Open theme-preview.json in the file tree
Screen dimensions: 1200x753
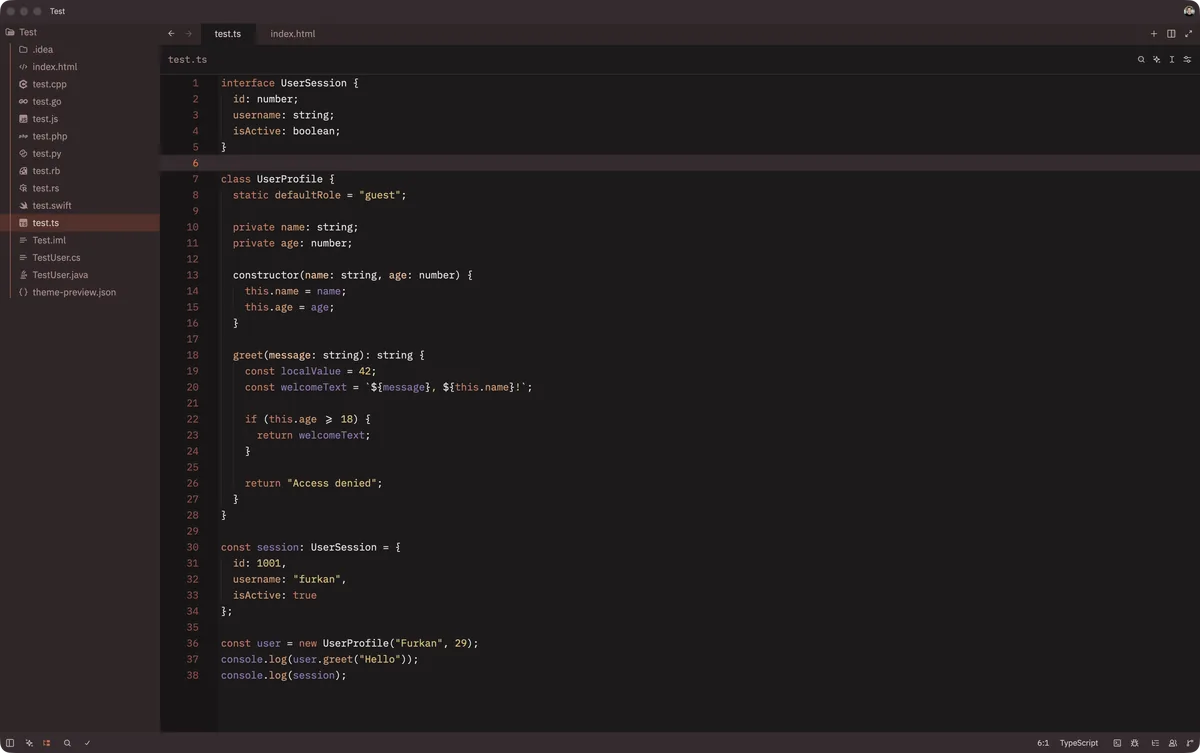[80, 292]
